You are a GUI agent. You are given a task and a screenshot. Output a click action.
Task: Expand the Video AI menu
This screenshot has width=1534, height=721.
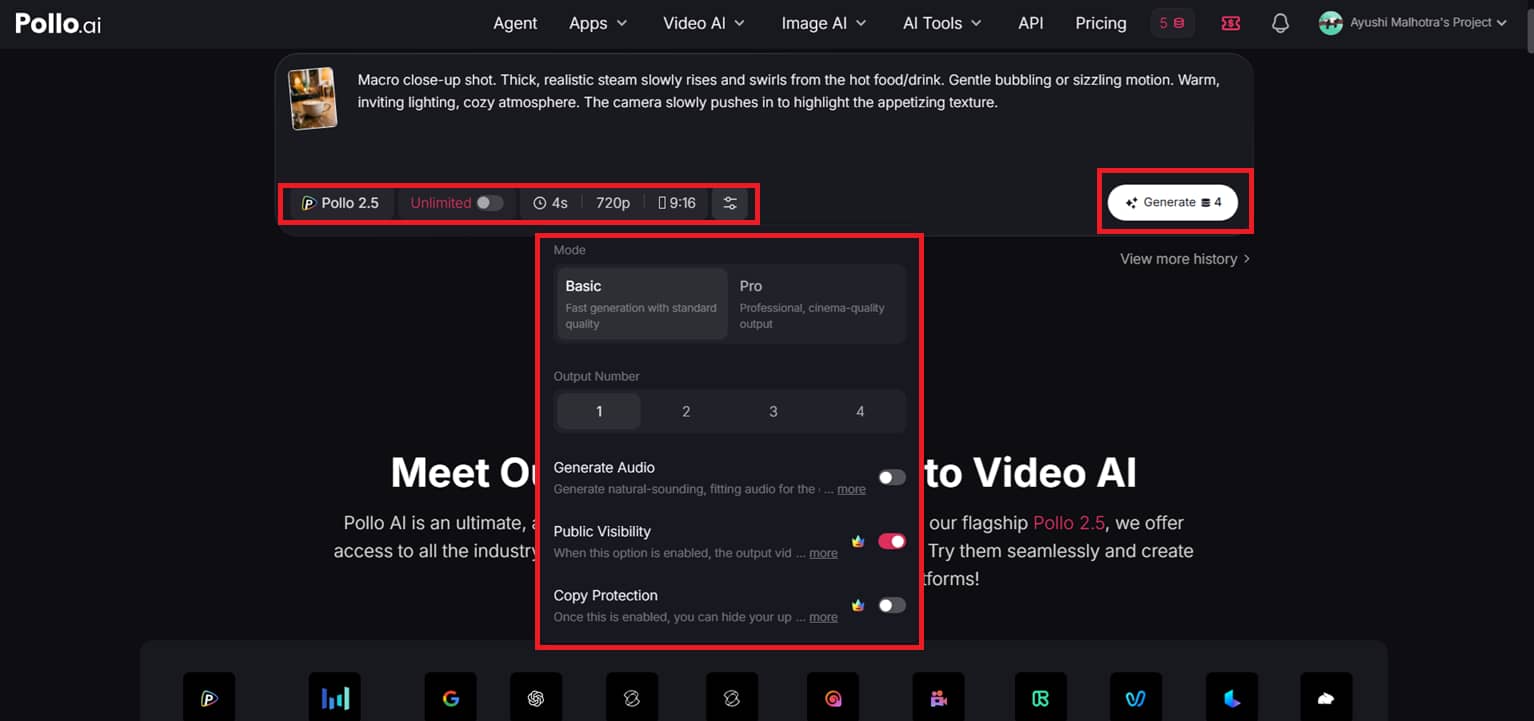pyautogui.click(x=704, y=23)
